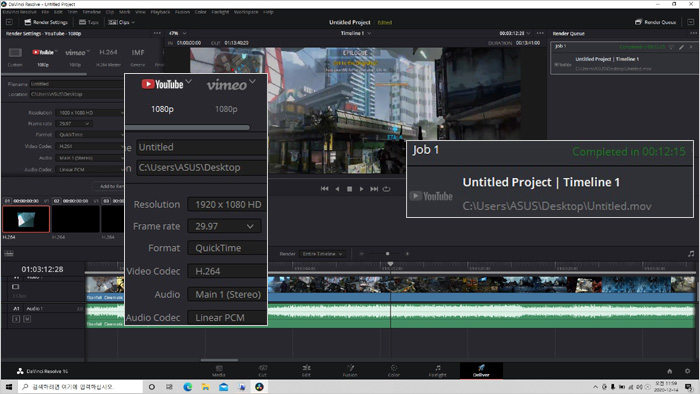Switch to the Fusion page
The image size is (700, 394).
(350, 370)
